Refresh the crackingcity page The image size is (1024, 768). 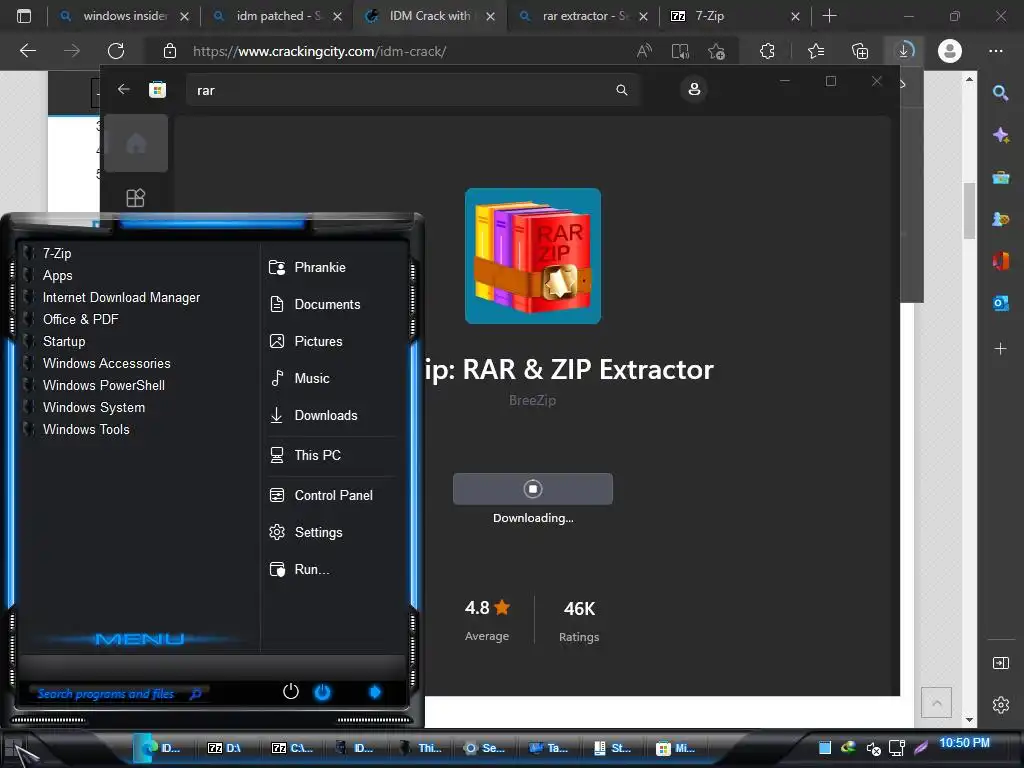[116, 50]
